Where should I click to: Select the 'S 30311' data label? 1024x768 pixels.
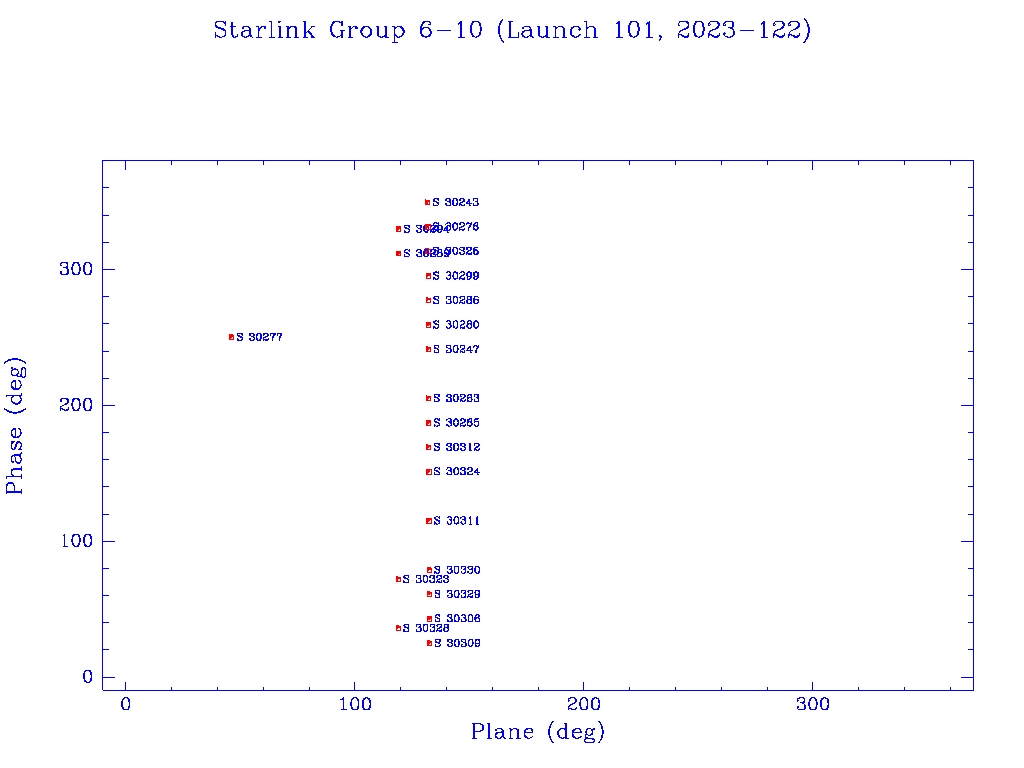[456, 521]
